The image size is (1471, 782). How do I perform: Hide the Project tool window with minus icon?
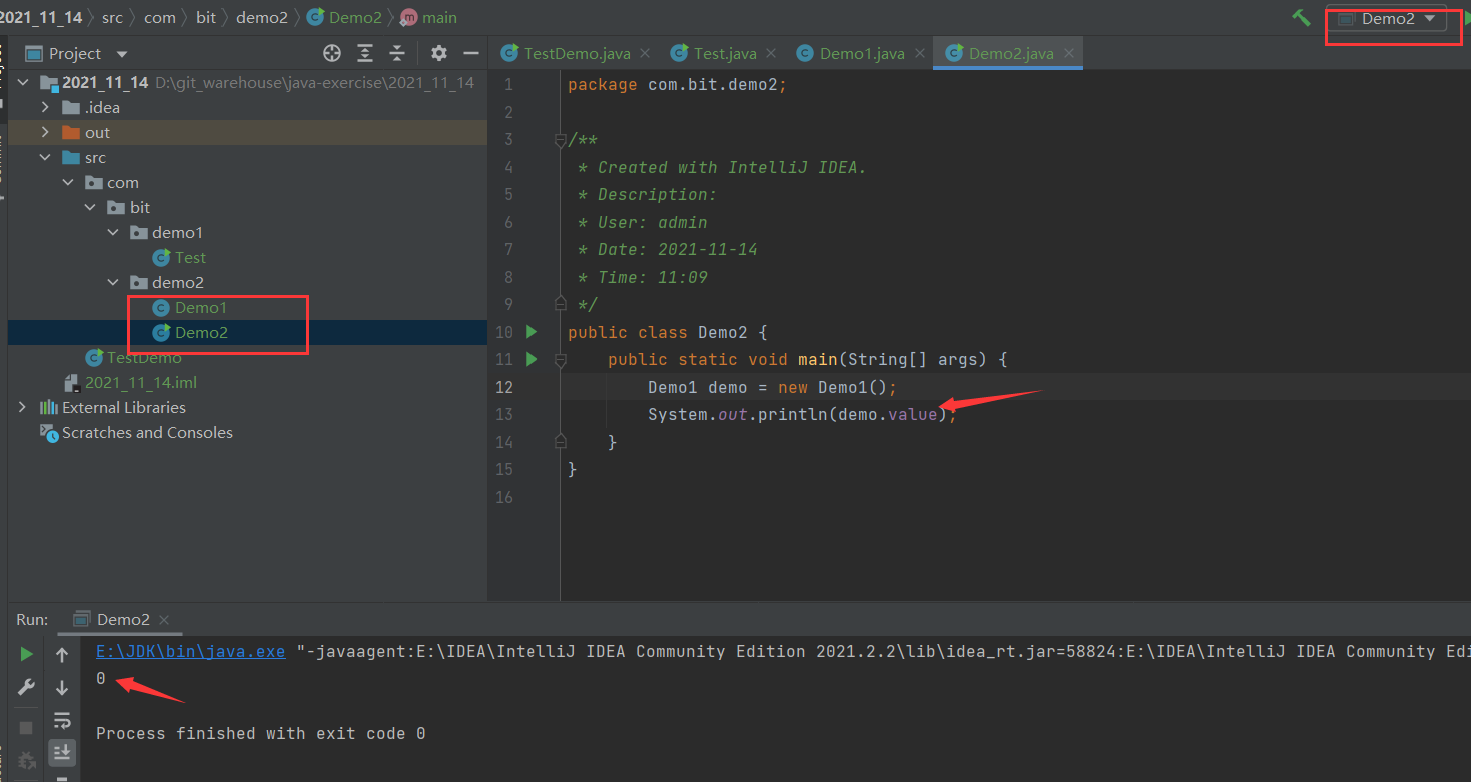470,53
